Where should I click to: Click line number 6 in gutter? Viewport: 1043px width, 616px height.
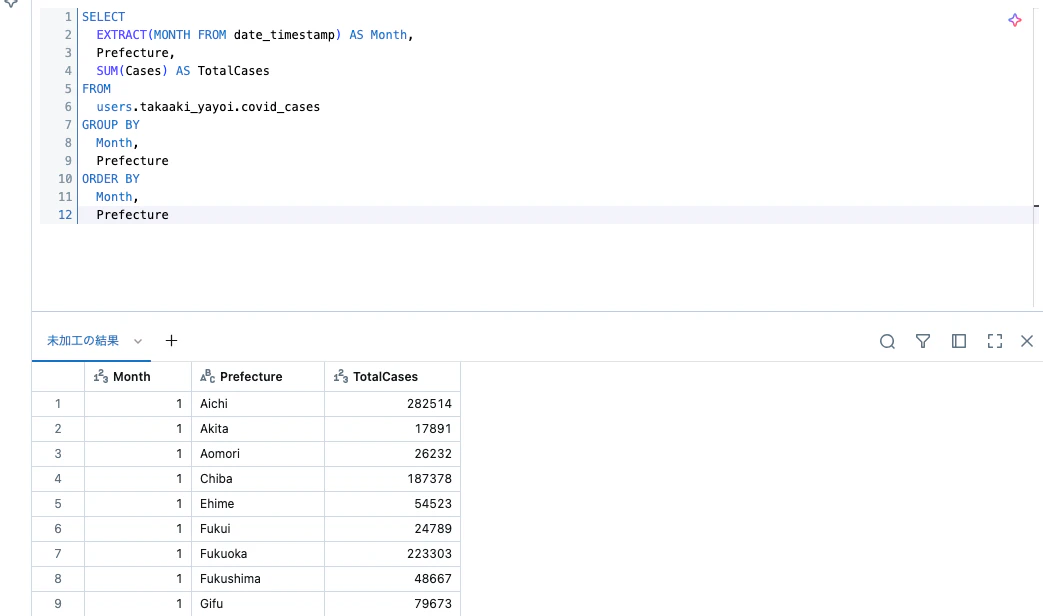[x=68, y=106]
